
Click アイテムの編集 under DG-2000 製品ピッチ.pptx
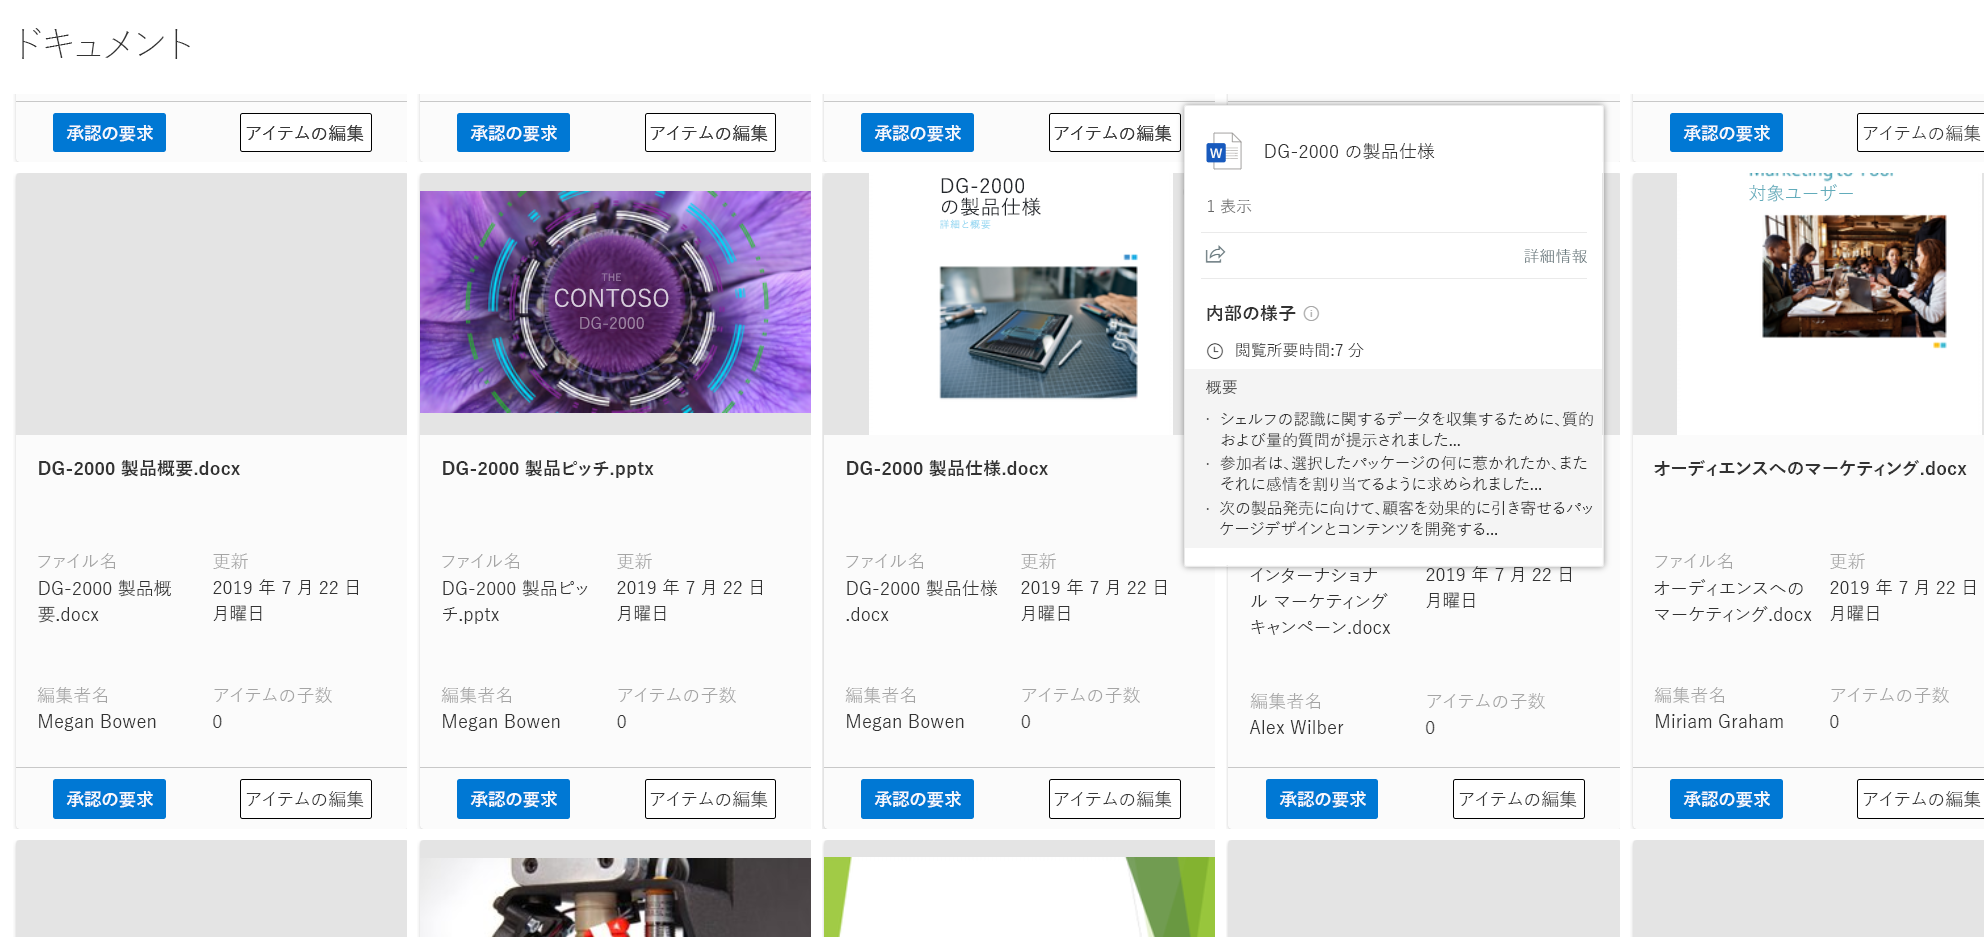tap(710, 799)
